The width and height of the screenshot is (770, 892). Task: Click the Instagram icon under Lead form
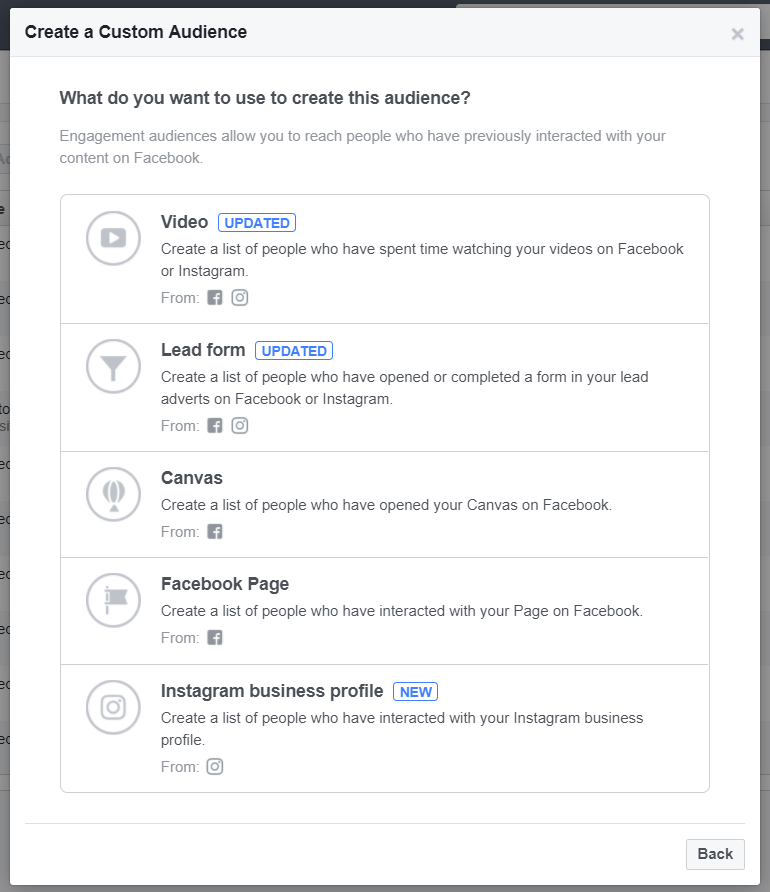[239, 425]
